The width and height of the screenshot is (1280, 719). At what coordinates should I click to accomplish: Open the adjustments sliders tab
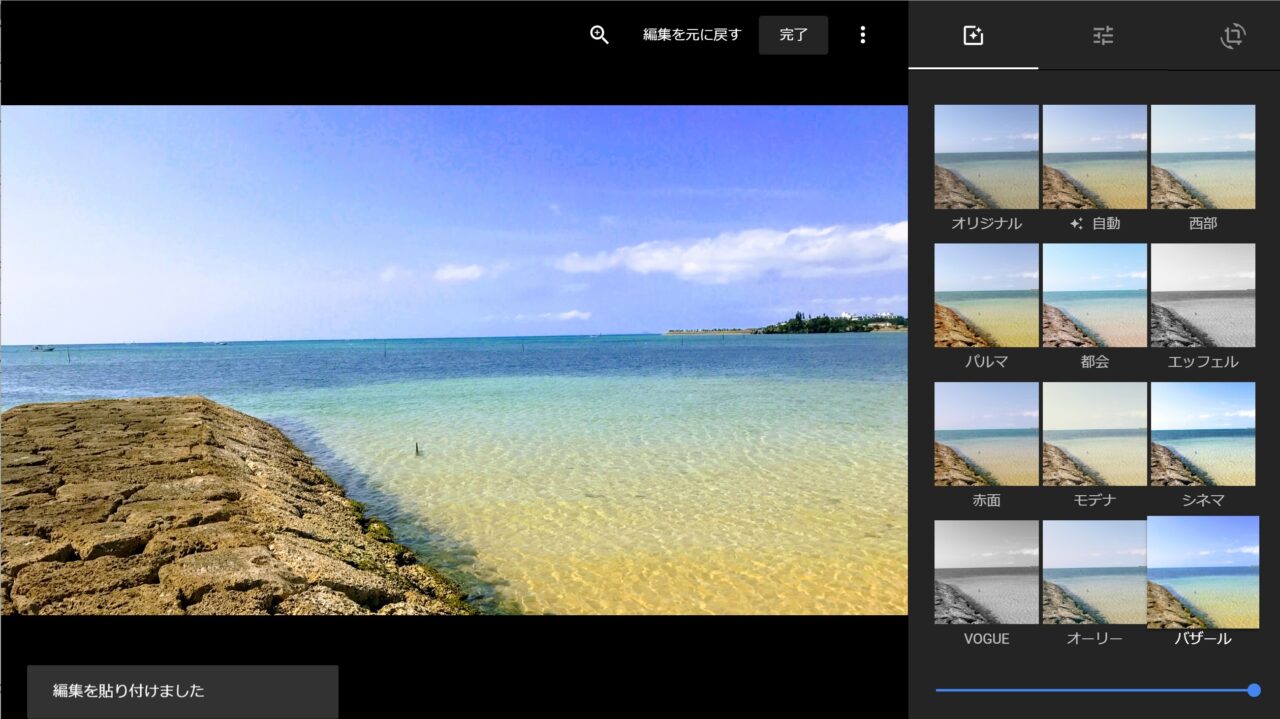click(1103, 36)
